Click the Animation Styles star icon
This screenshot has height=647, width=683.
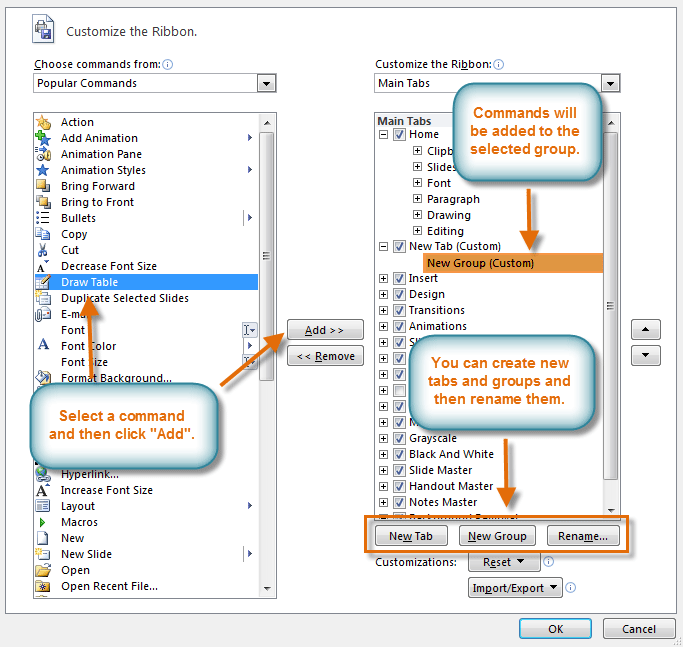[43, 170]
